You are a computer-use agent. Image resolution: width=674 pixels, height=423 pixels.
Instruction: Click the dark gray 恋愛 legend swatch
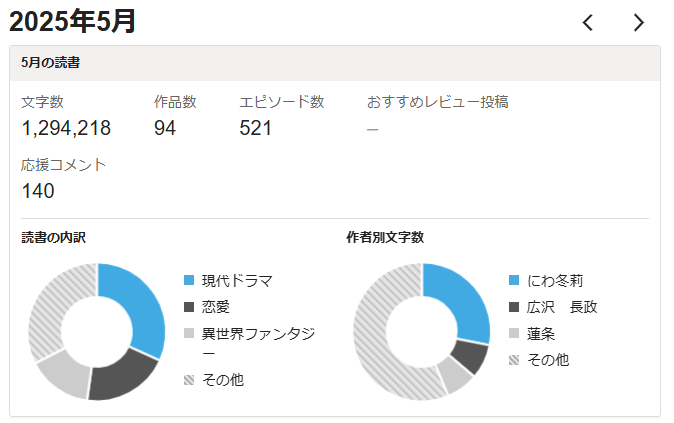[x=190, y=307]
